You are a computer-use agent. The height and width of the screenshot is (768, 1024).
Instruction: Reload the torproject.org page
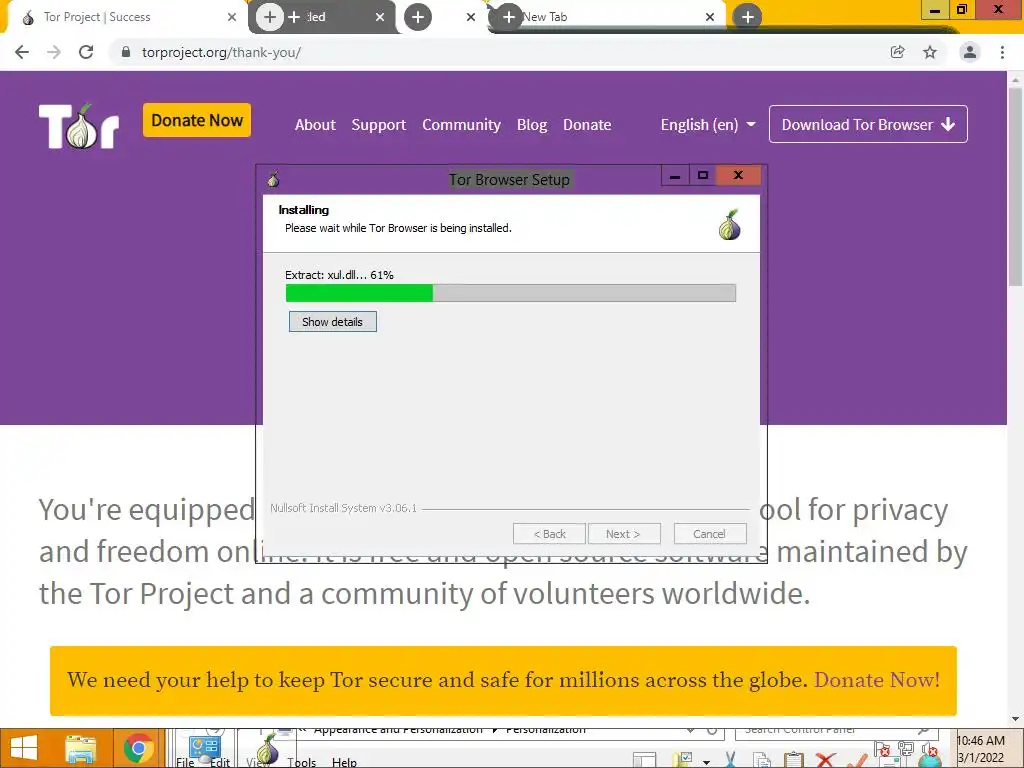[86, 52]
